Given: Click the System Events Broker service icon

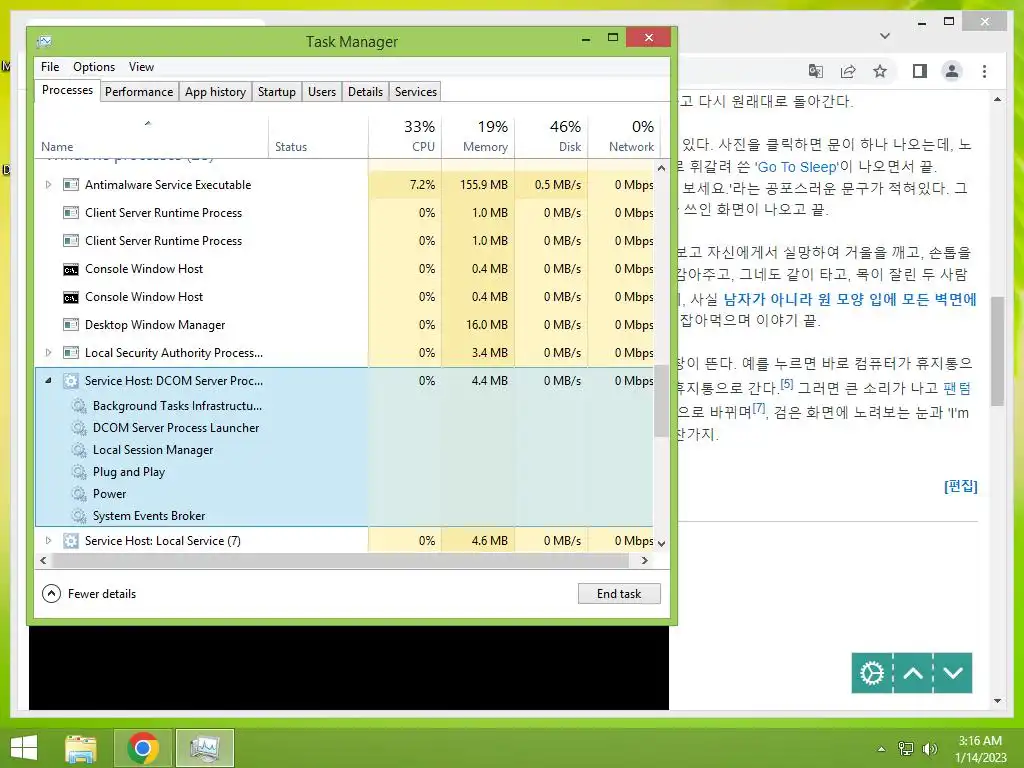Looking at the screenshot, I should click(79, 516).
